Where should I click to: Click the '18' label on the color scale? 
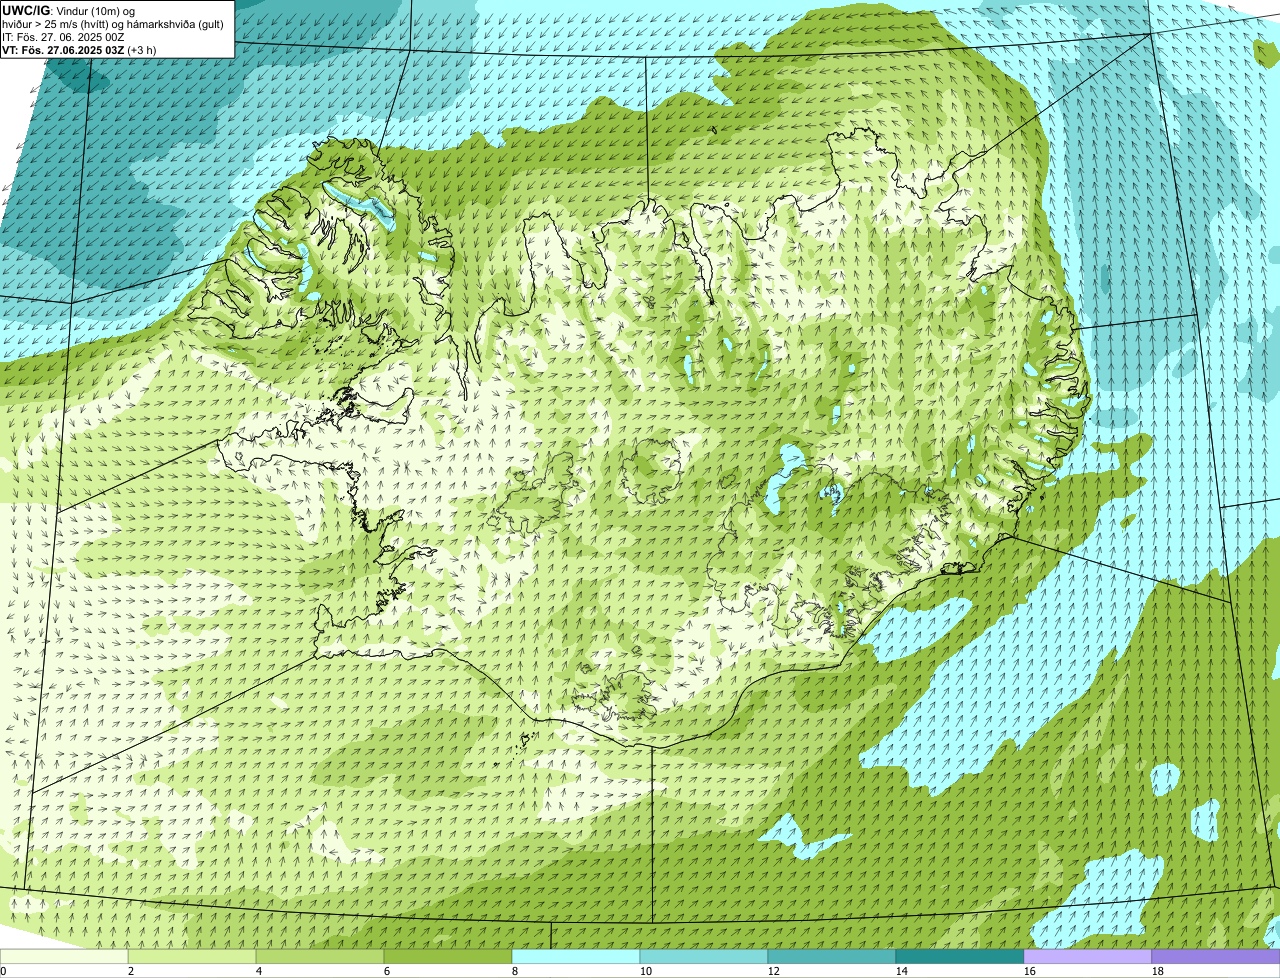tap(1158, 971)
